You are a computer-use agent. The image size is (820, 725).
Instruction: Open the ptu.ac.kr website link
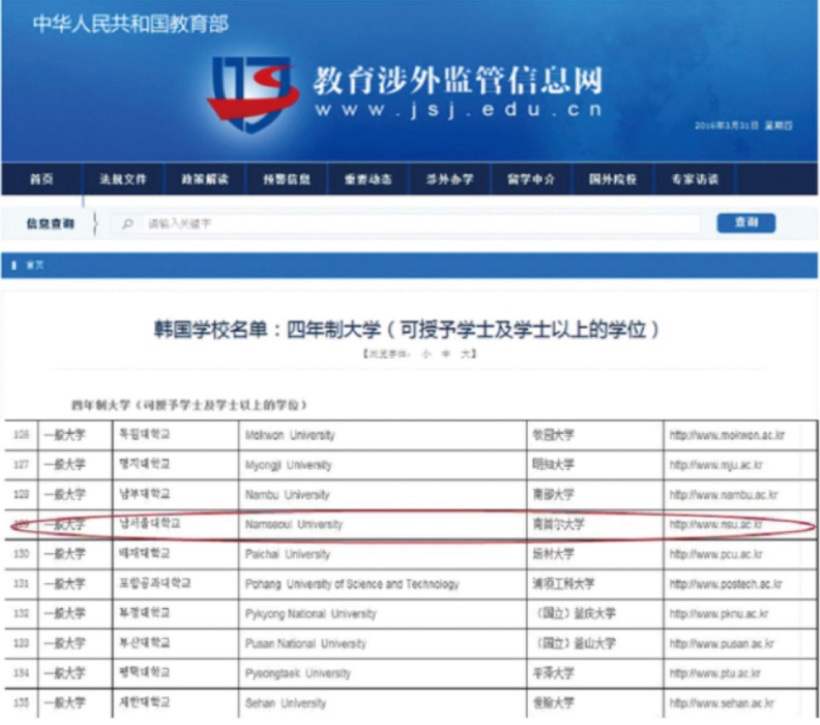[715, 673]
